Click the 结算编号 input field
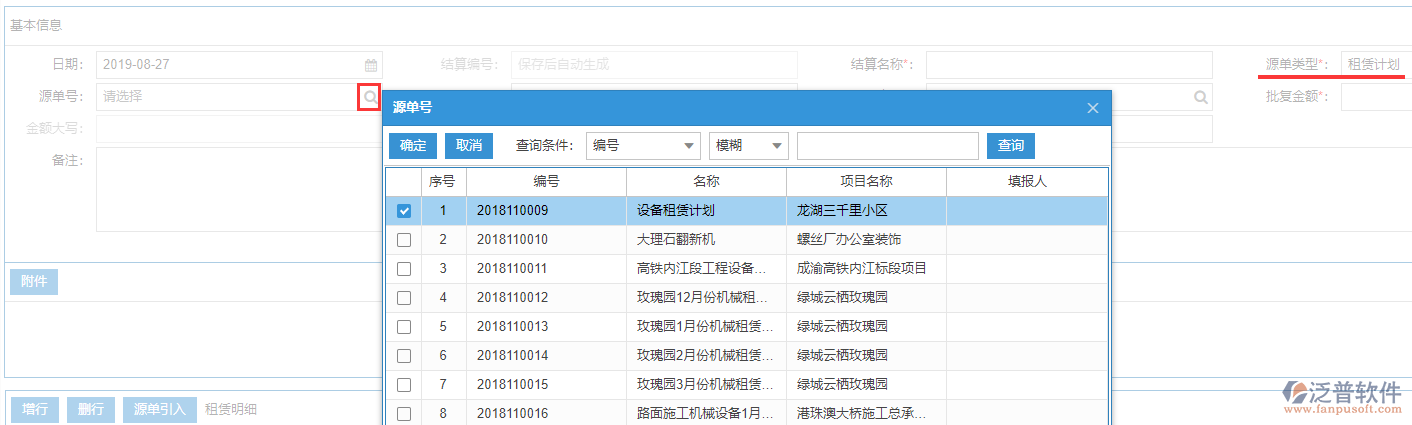Screen dimensions: 1412x425 click(x=654, y=65)
